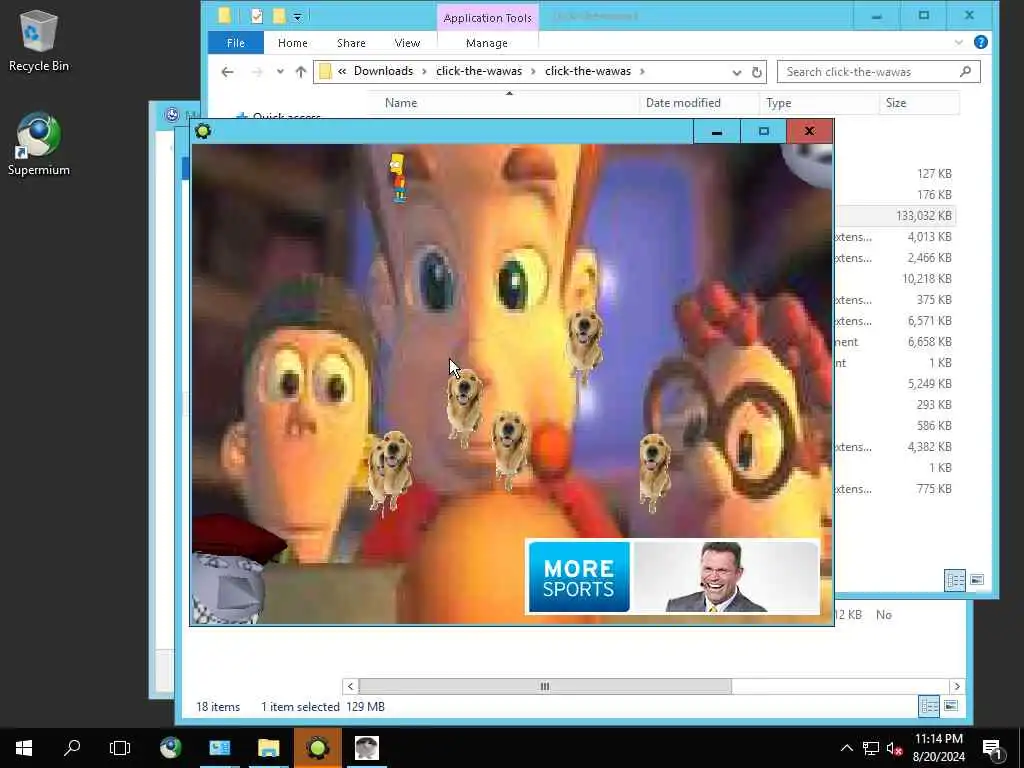Switch back Explorer window to details view
Viewport: 1024px width, 768px height.
(x=929, y=706)
